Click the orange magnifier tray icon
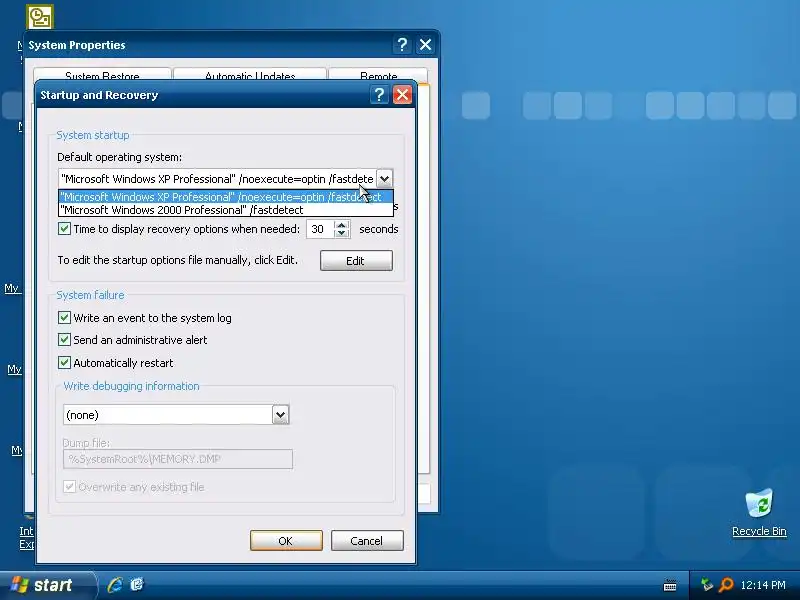The image size is (800, 600). (x=726, y=585)
